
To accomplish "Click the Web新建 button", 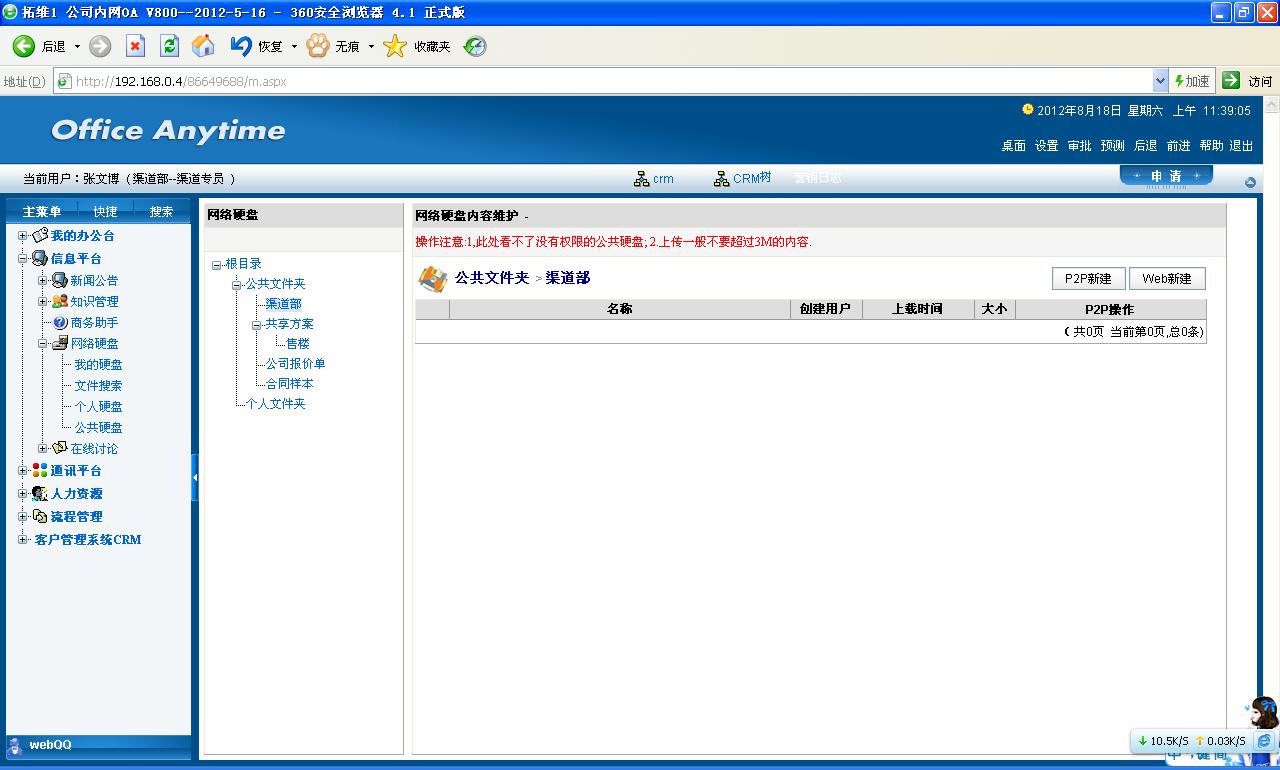I will [x=1167, y=279].
